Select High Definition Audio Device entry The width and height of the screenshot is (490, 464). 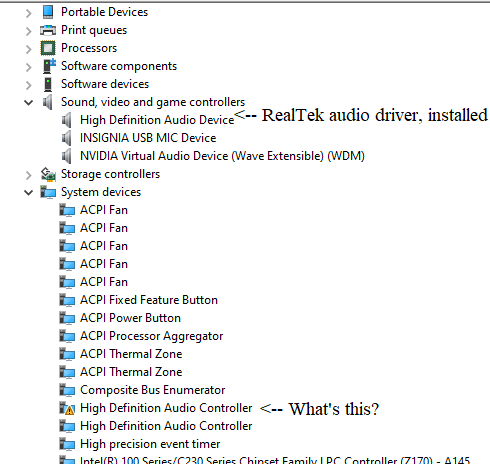coord(157,120)
